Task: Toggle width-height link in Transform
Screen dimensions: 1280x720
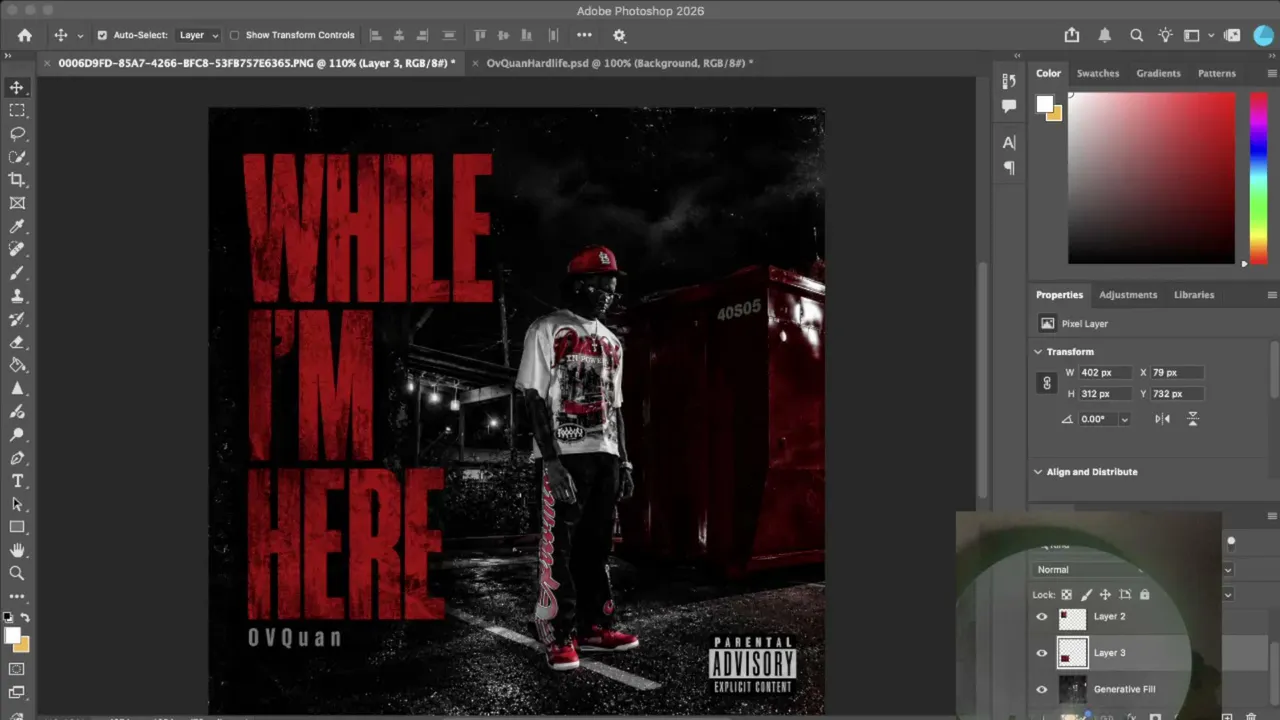Action: (1047, 383)
